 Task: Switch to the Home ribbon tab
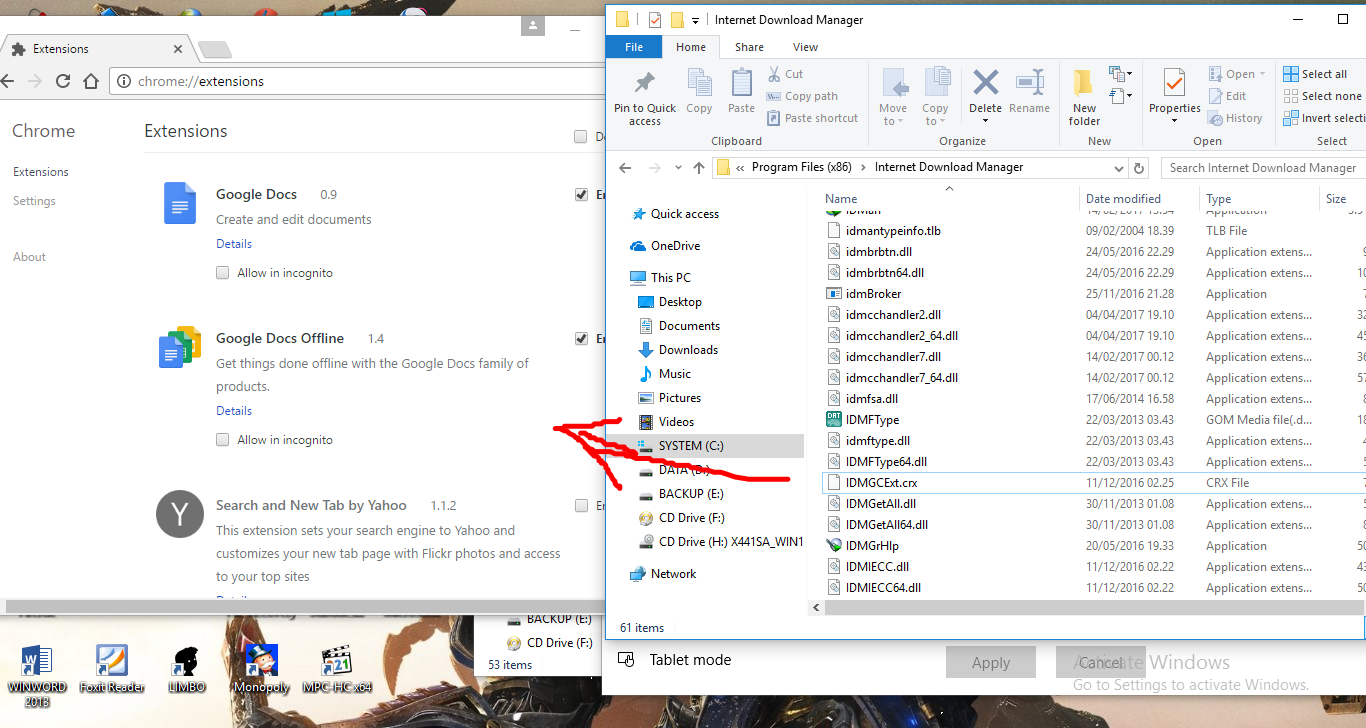691,47
